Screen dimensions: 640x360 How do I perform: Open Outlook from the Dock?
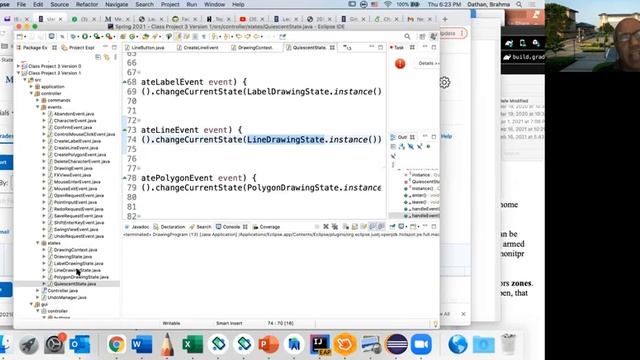[x=80, y=344]
